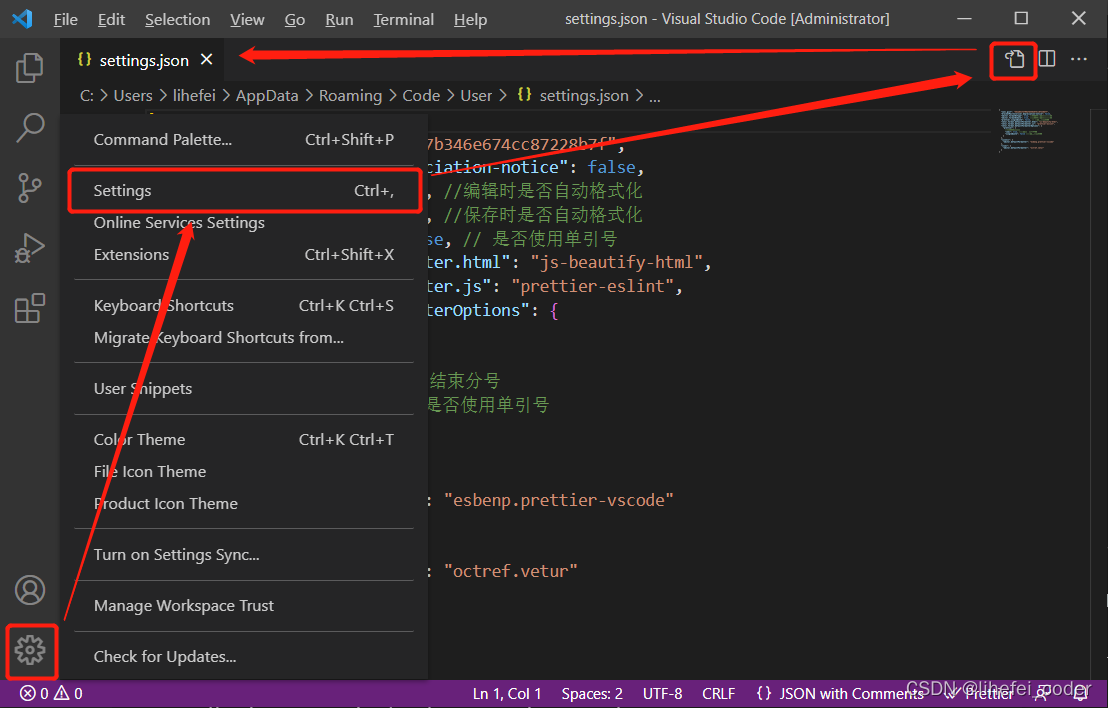Click the "esbenp.prettier-vscode" value in the code
Image resolution: width=1108 pixels, height=708 pixels.
pyautogui.click(x=558, y=500)
